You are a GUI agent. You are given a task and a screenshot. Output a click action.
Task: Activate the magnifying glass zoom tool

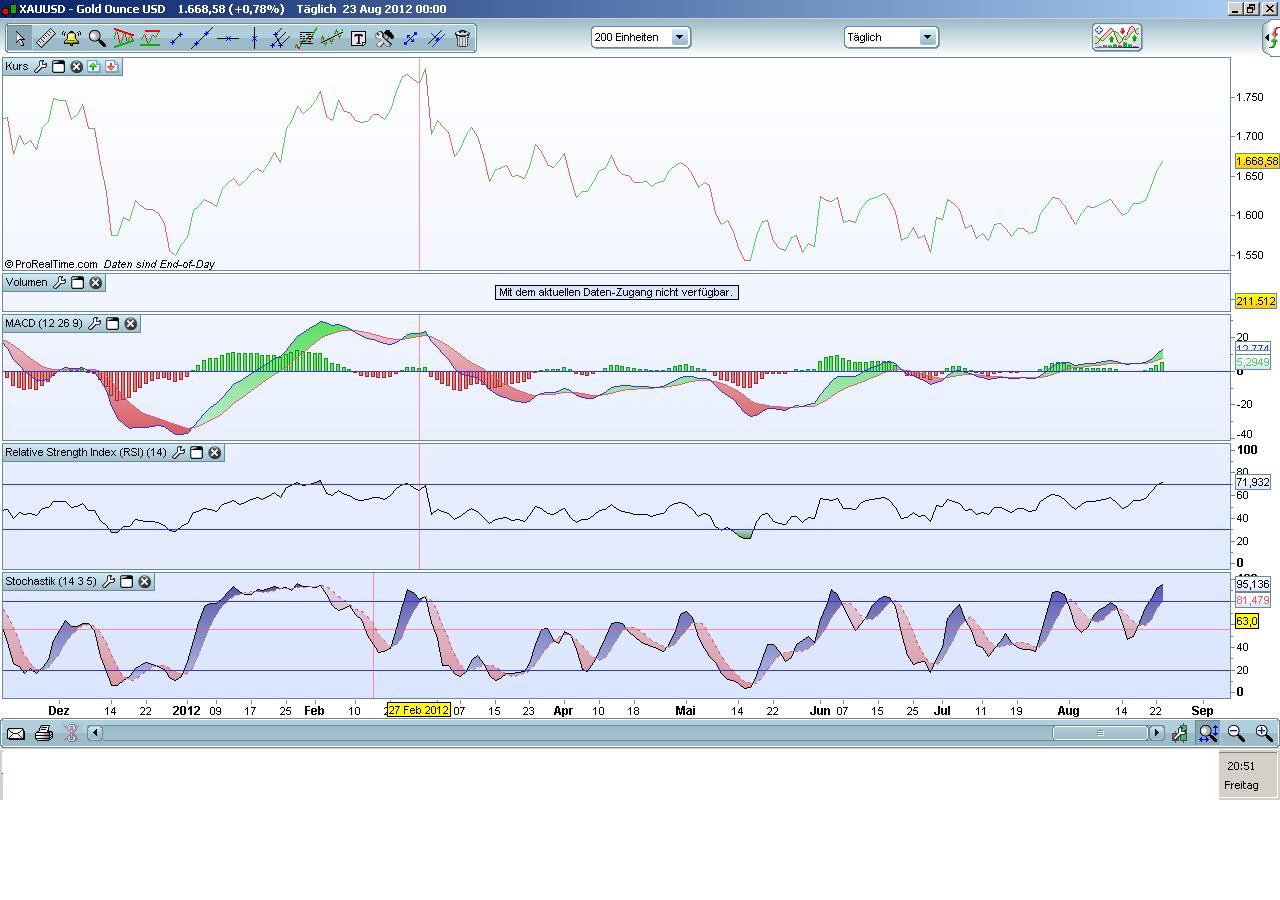click(x=97, y=38)
